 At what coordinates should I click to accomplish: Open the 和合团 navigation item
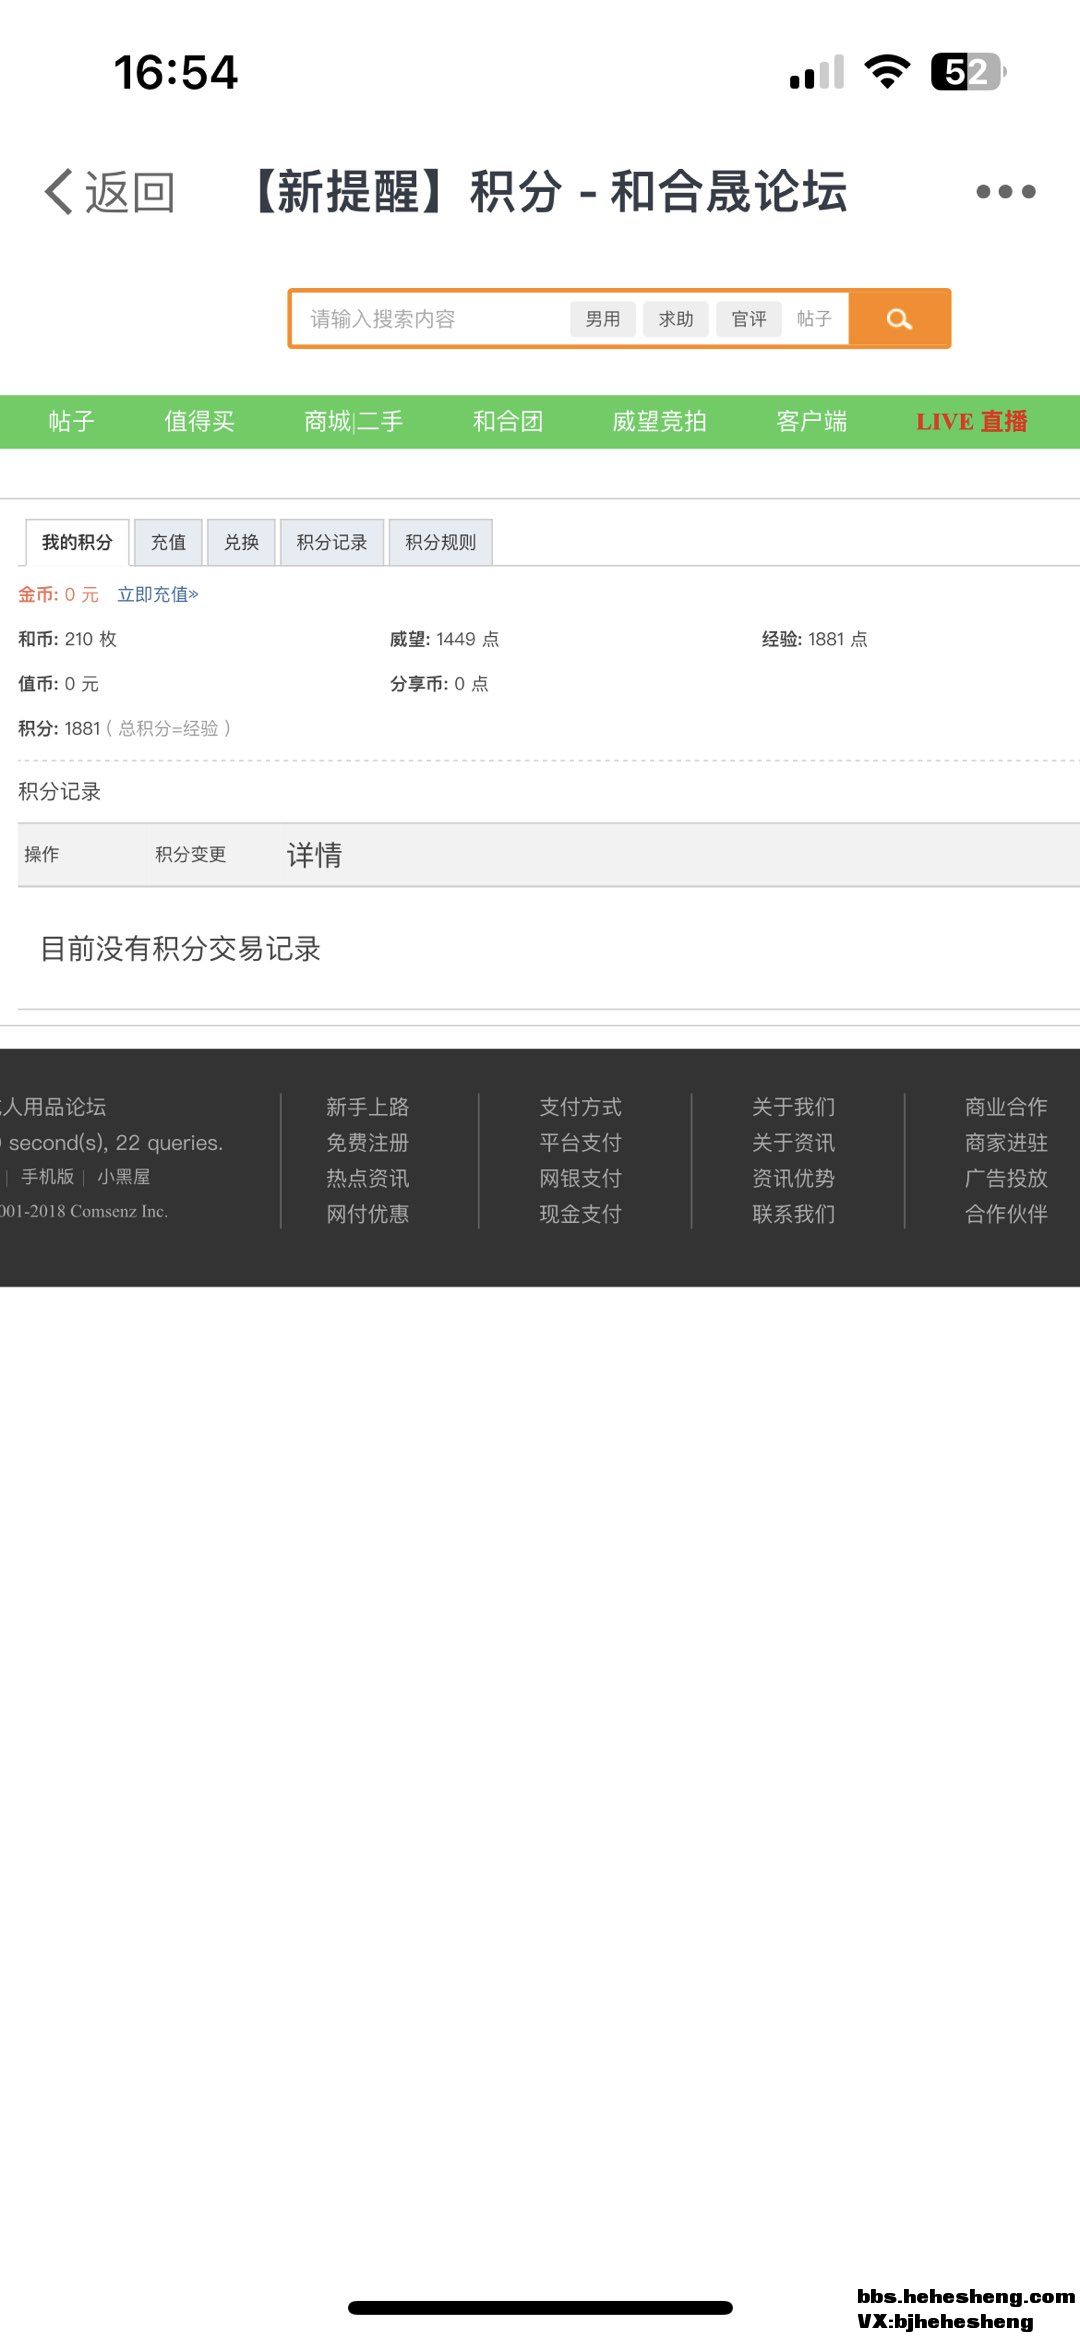pyautogui.click(x=508, y=422)
